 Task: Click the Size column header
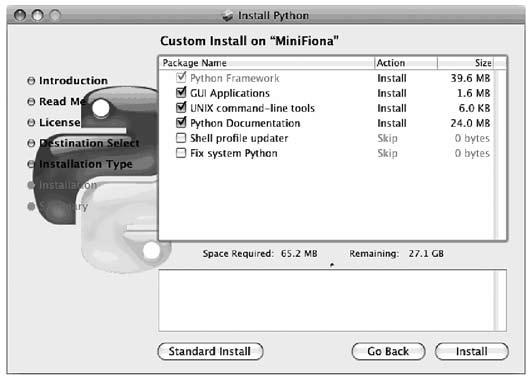(465, 63)
